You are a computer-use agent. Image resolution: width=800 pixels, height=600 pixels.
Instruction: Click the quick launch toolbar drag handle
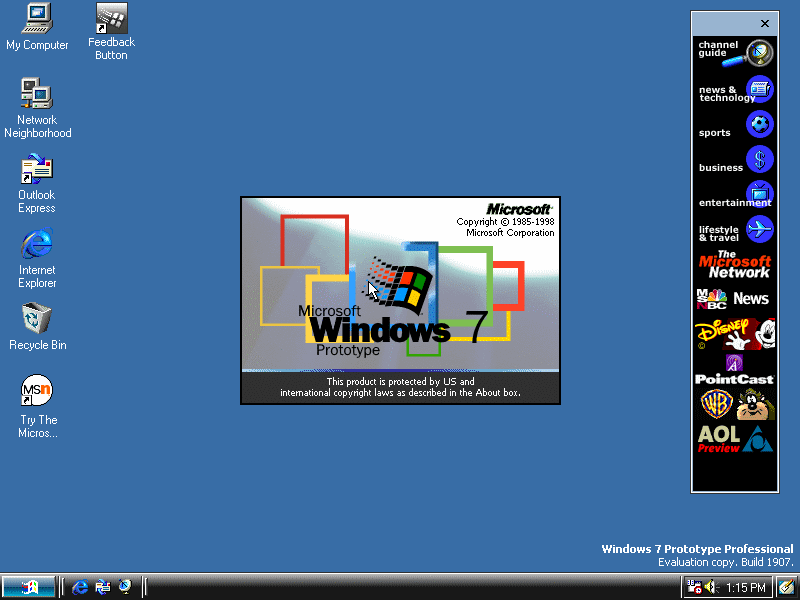coord(62,587)
